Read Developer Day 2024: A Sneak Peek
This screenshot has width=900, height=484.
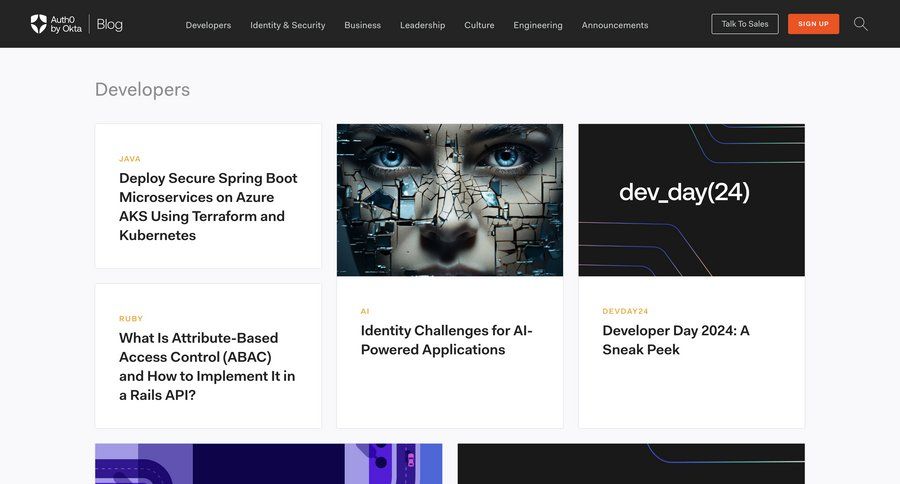pyautogui.click(x=676, y=340)
